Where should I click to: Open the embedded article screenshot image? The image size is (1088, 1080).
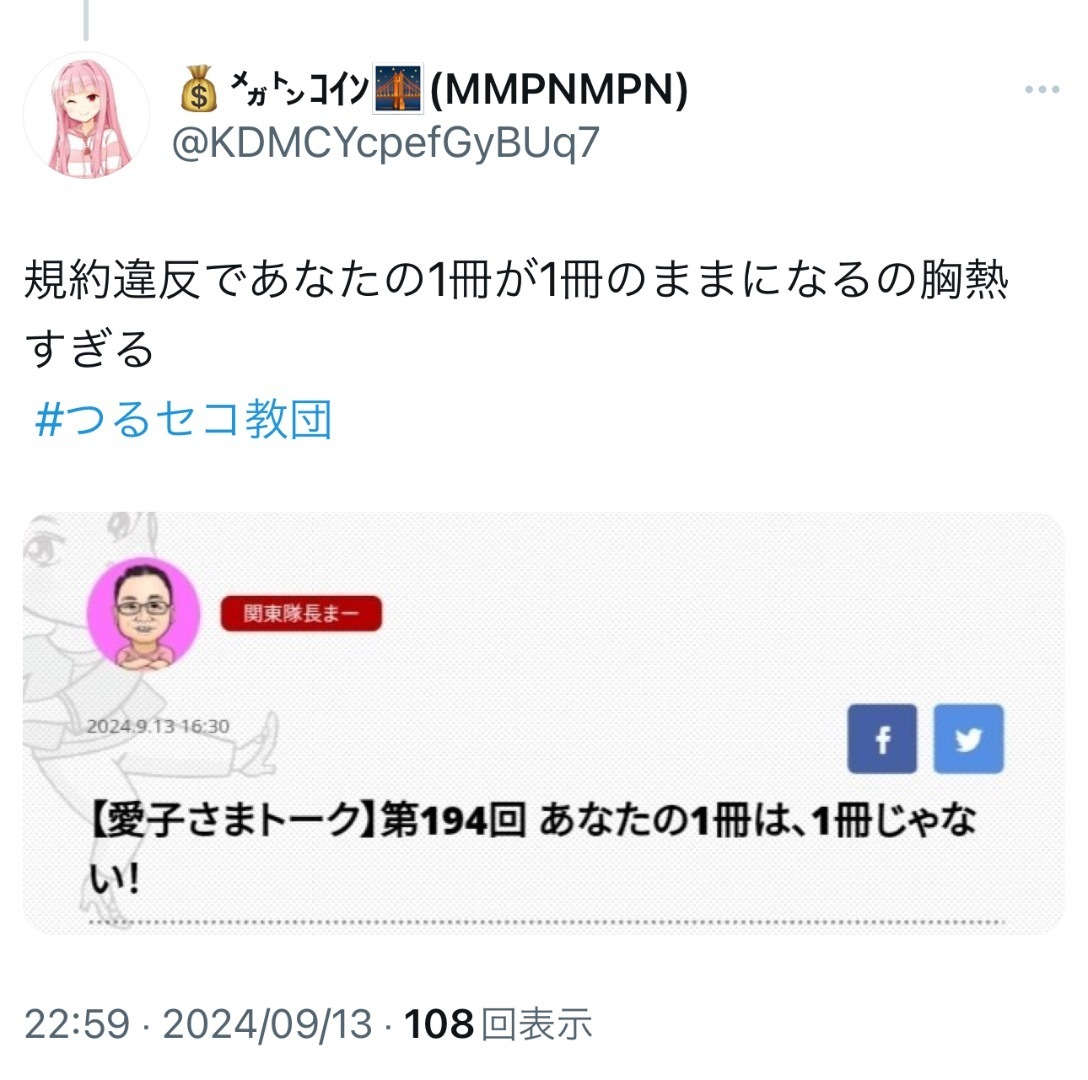543,723
